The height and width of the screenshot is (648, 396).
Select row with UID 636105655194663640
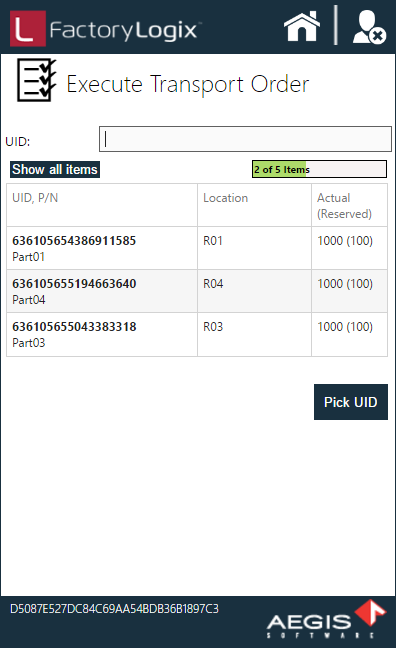click(x=197, y=291)
